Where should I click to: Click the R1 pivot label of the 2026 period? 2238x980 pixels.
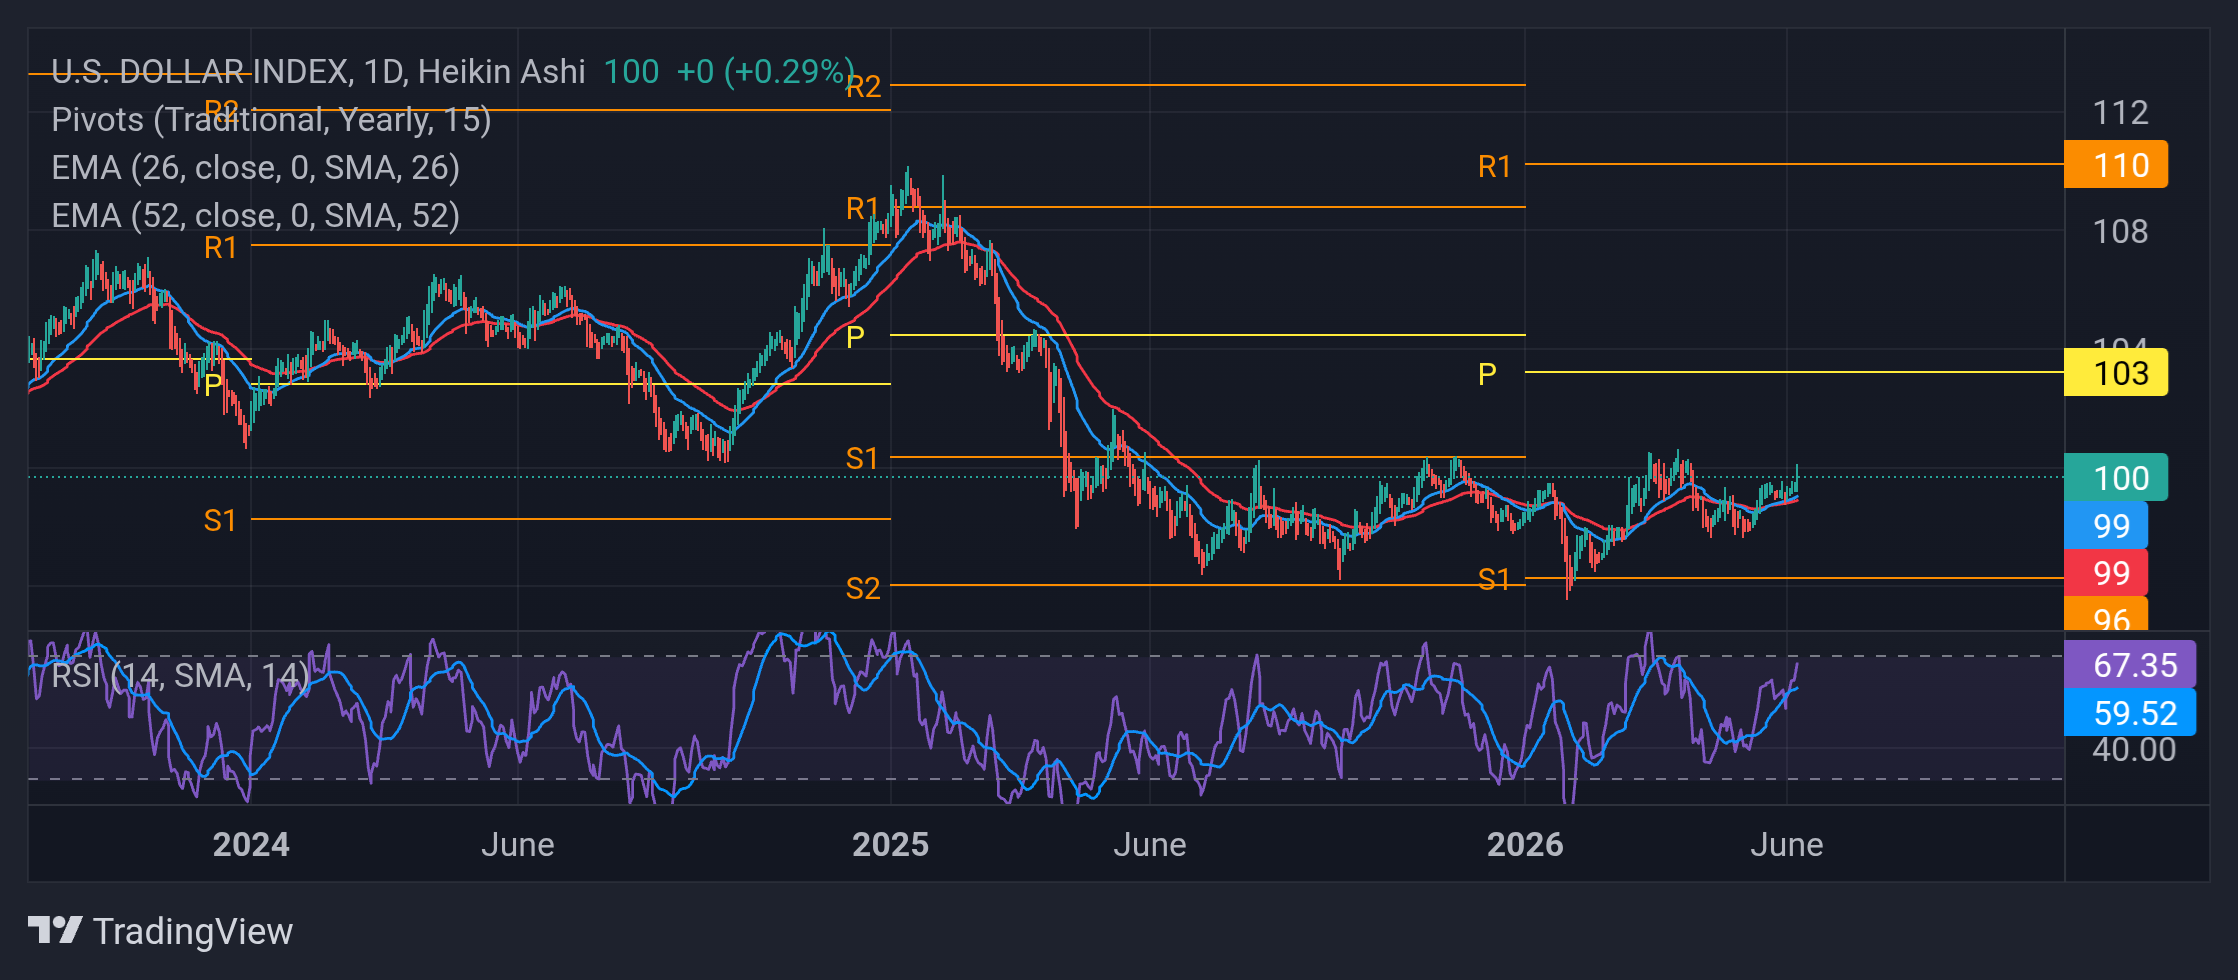point(1495,166)
